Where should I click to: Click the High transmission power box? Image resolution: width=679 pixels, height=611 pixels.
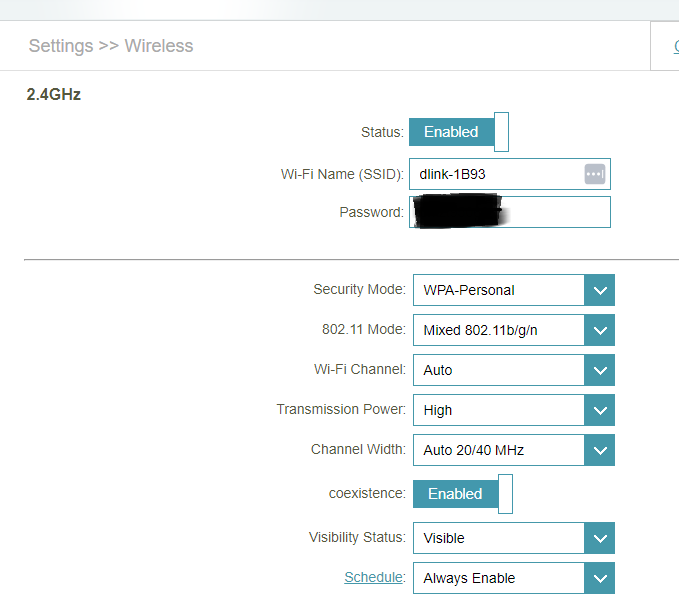pyautogui.click(x=498, y=410)
